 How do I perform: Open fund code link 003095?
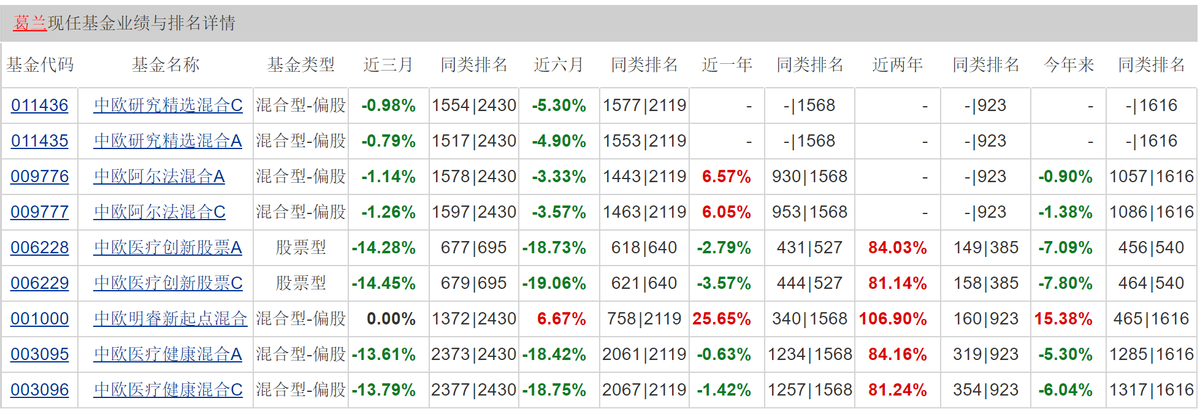point(40,354)
